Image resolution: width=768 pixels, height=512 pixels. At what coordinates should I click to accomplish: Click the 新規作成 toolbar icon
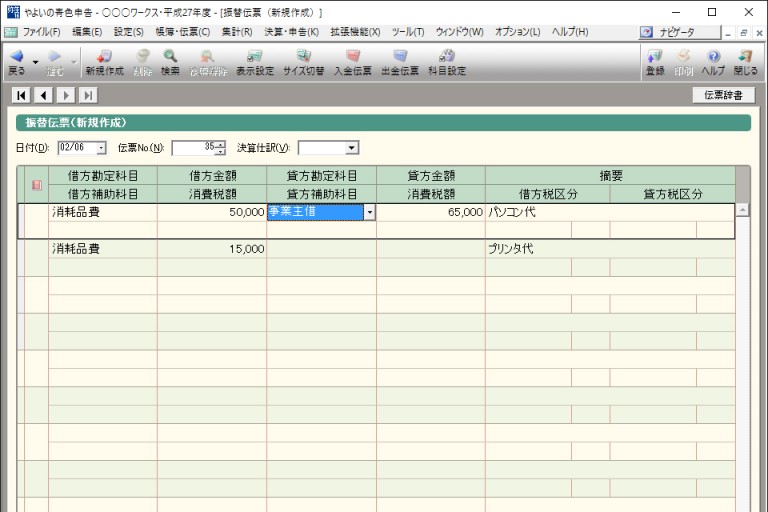(x=104, y=62)
